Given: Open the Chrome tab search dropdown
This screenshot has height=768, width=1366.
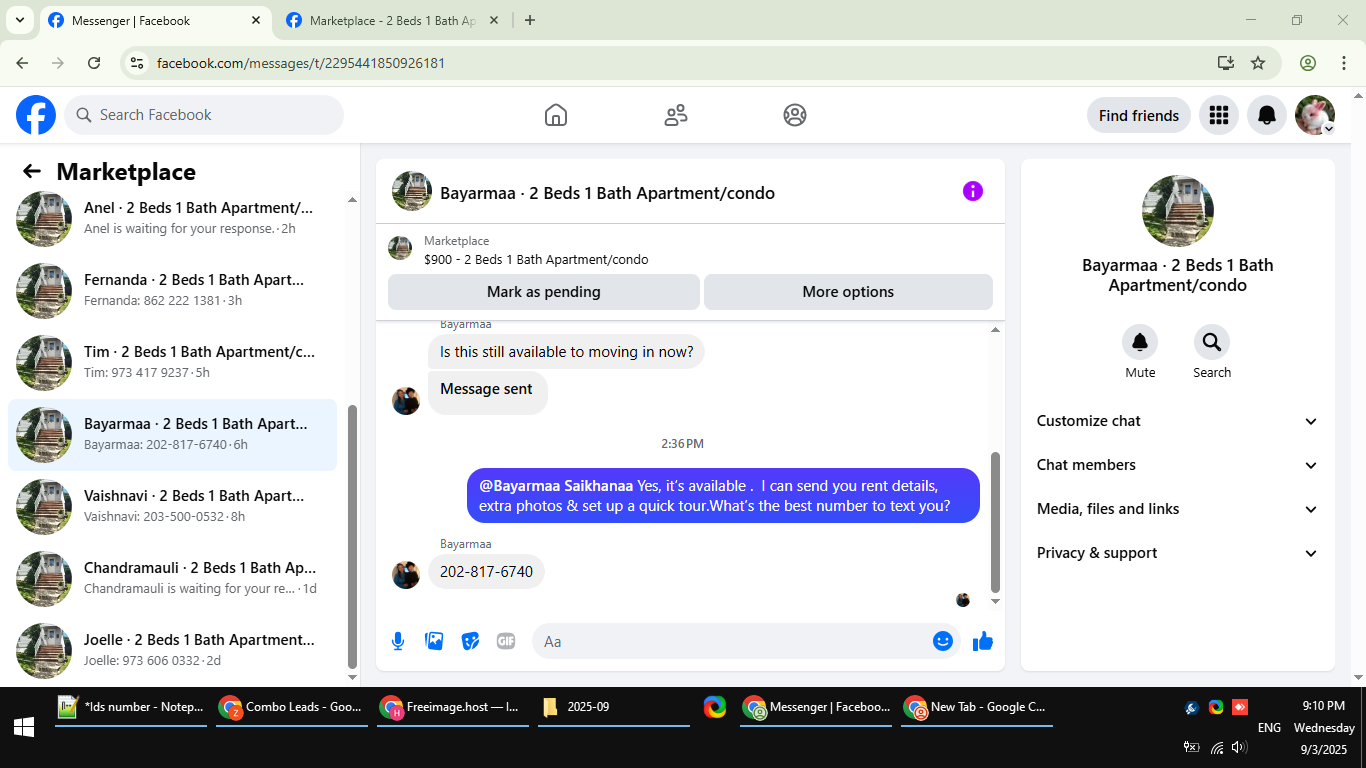Looking at the screenshot, I should point(19,20).
